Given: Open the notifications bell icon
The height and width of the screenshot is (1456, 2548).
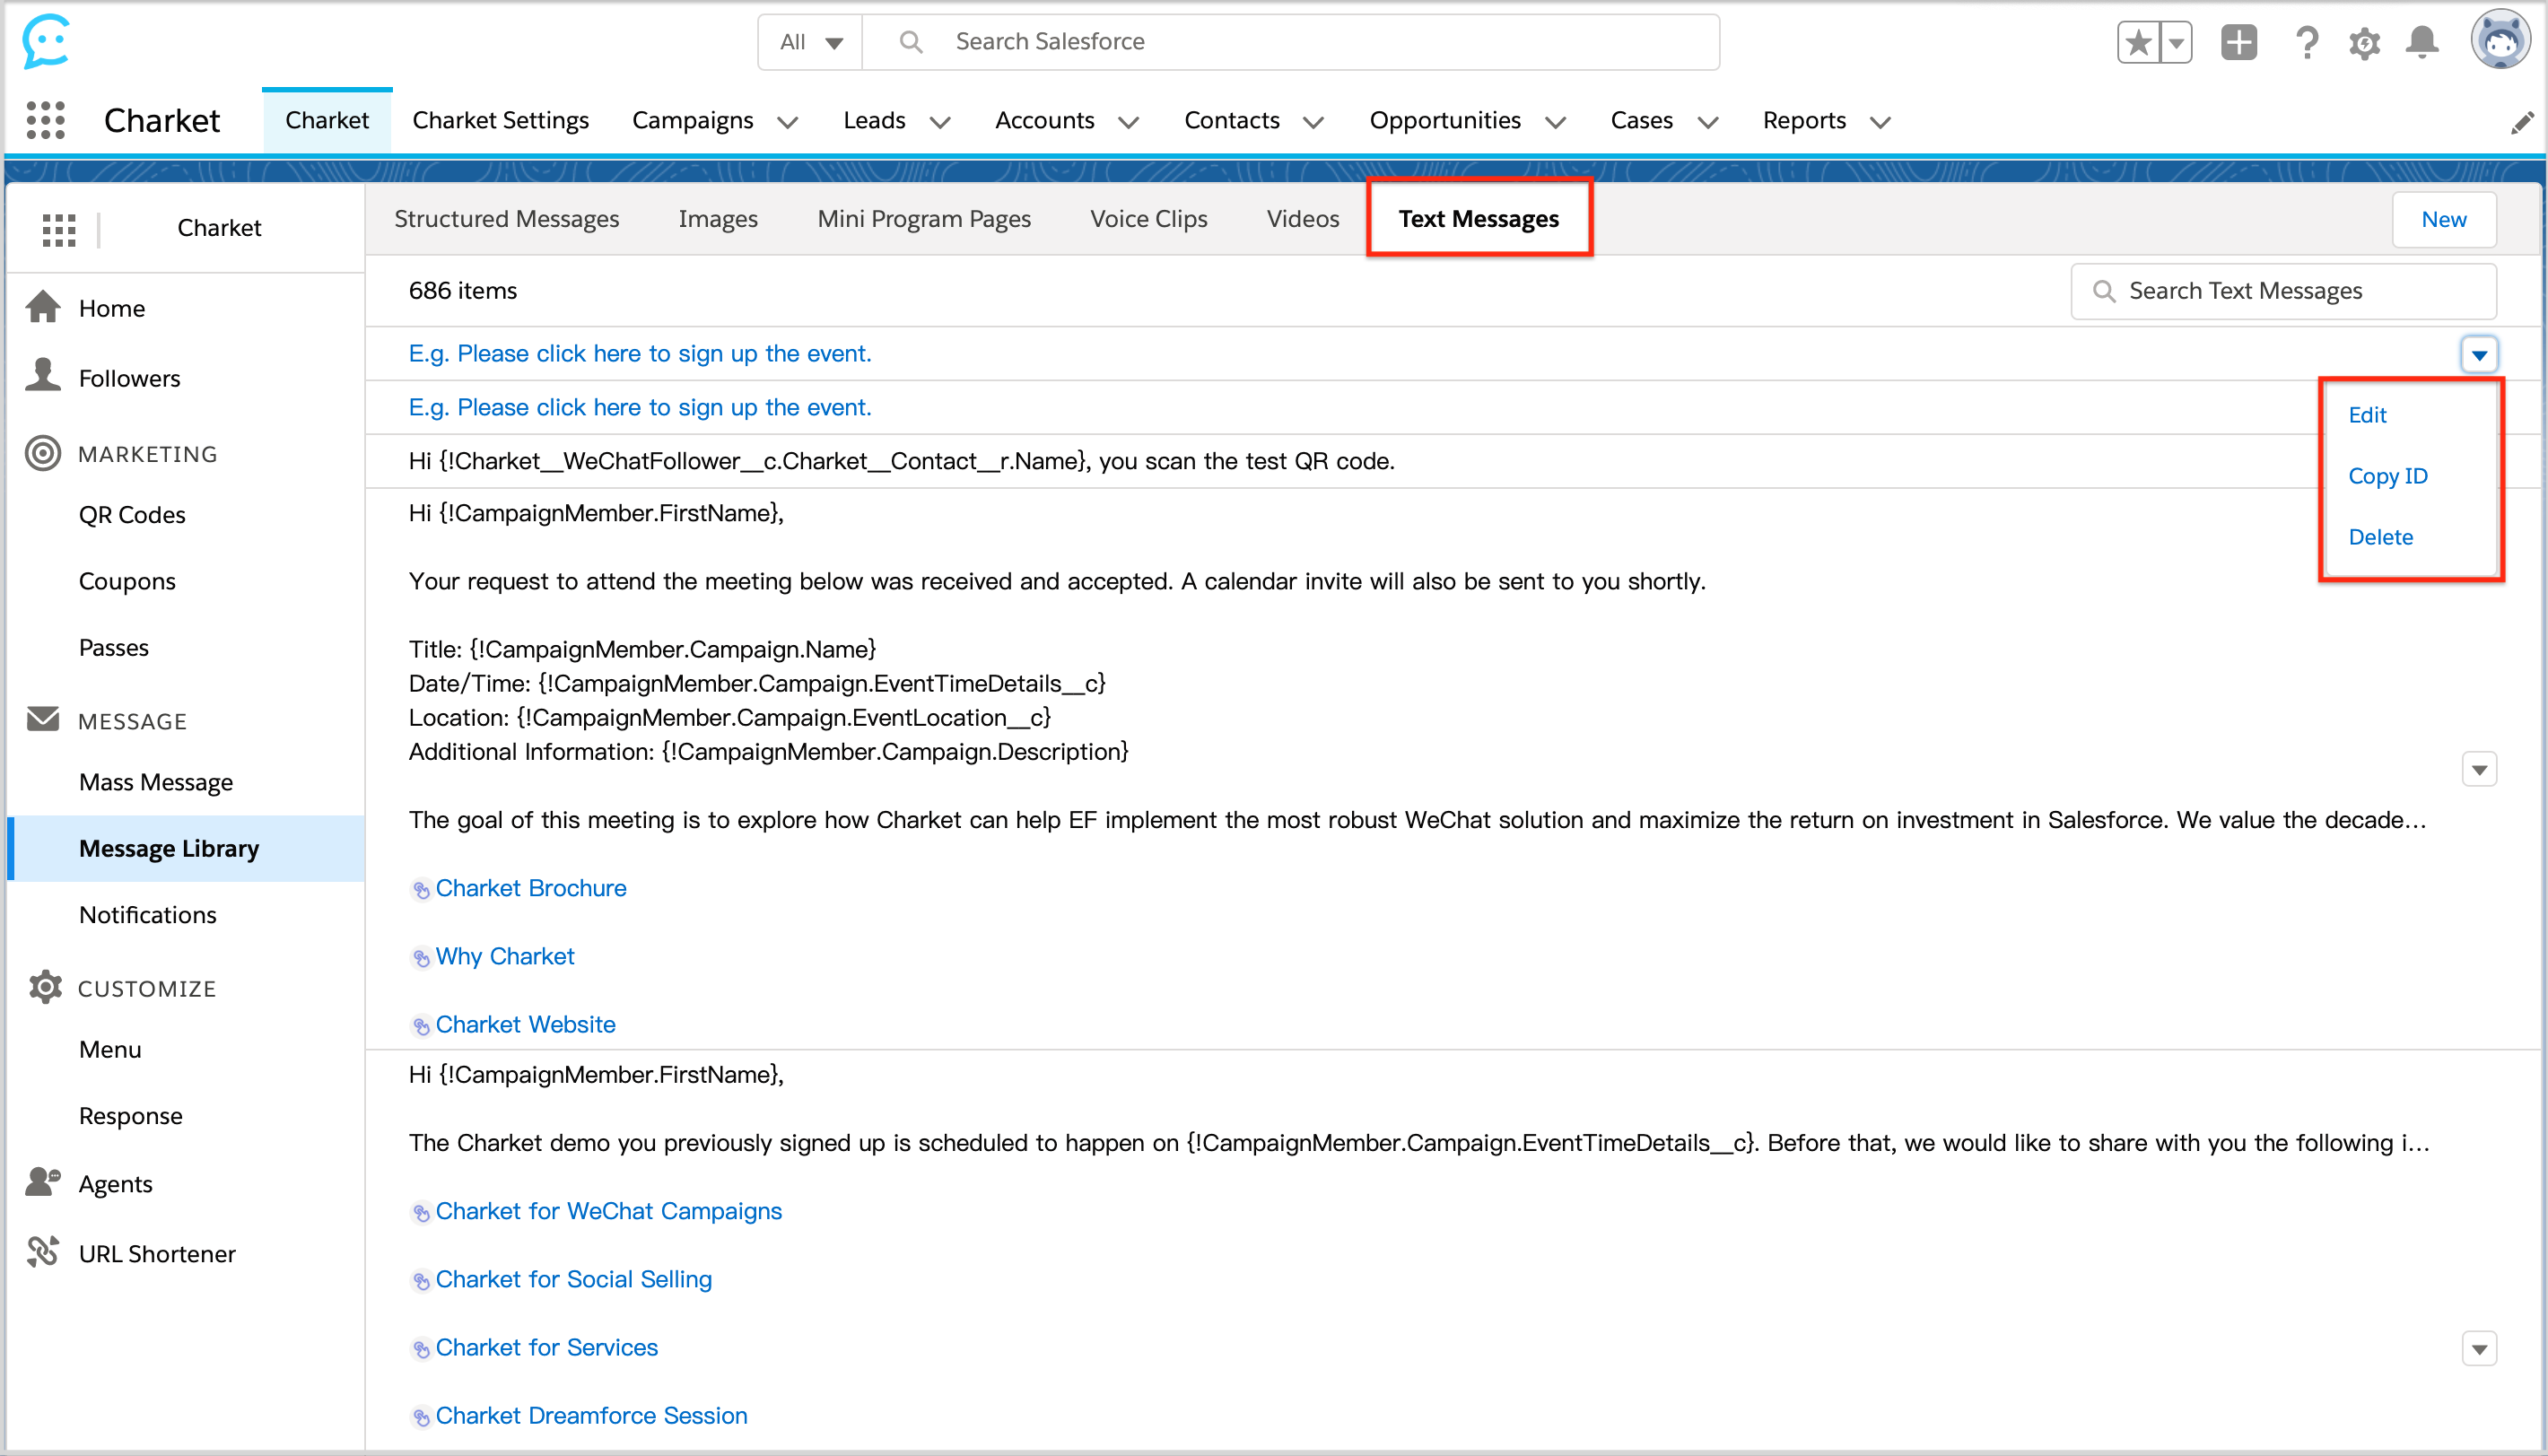Looking at the screenshot, I should (2422, 42).
